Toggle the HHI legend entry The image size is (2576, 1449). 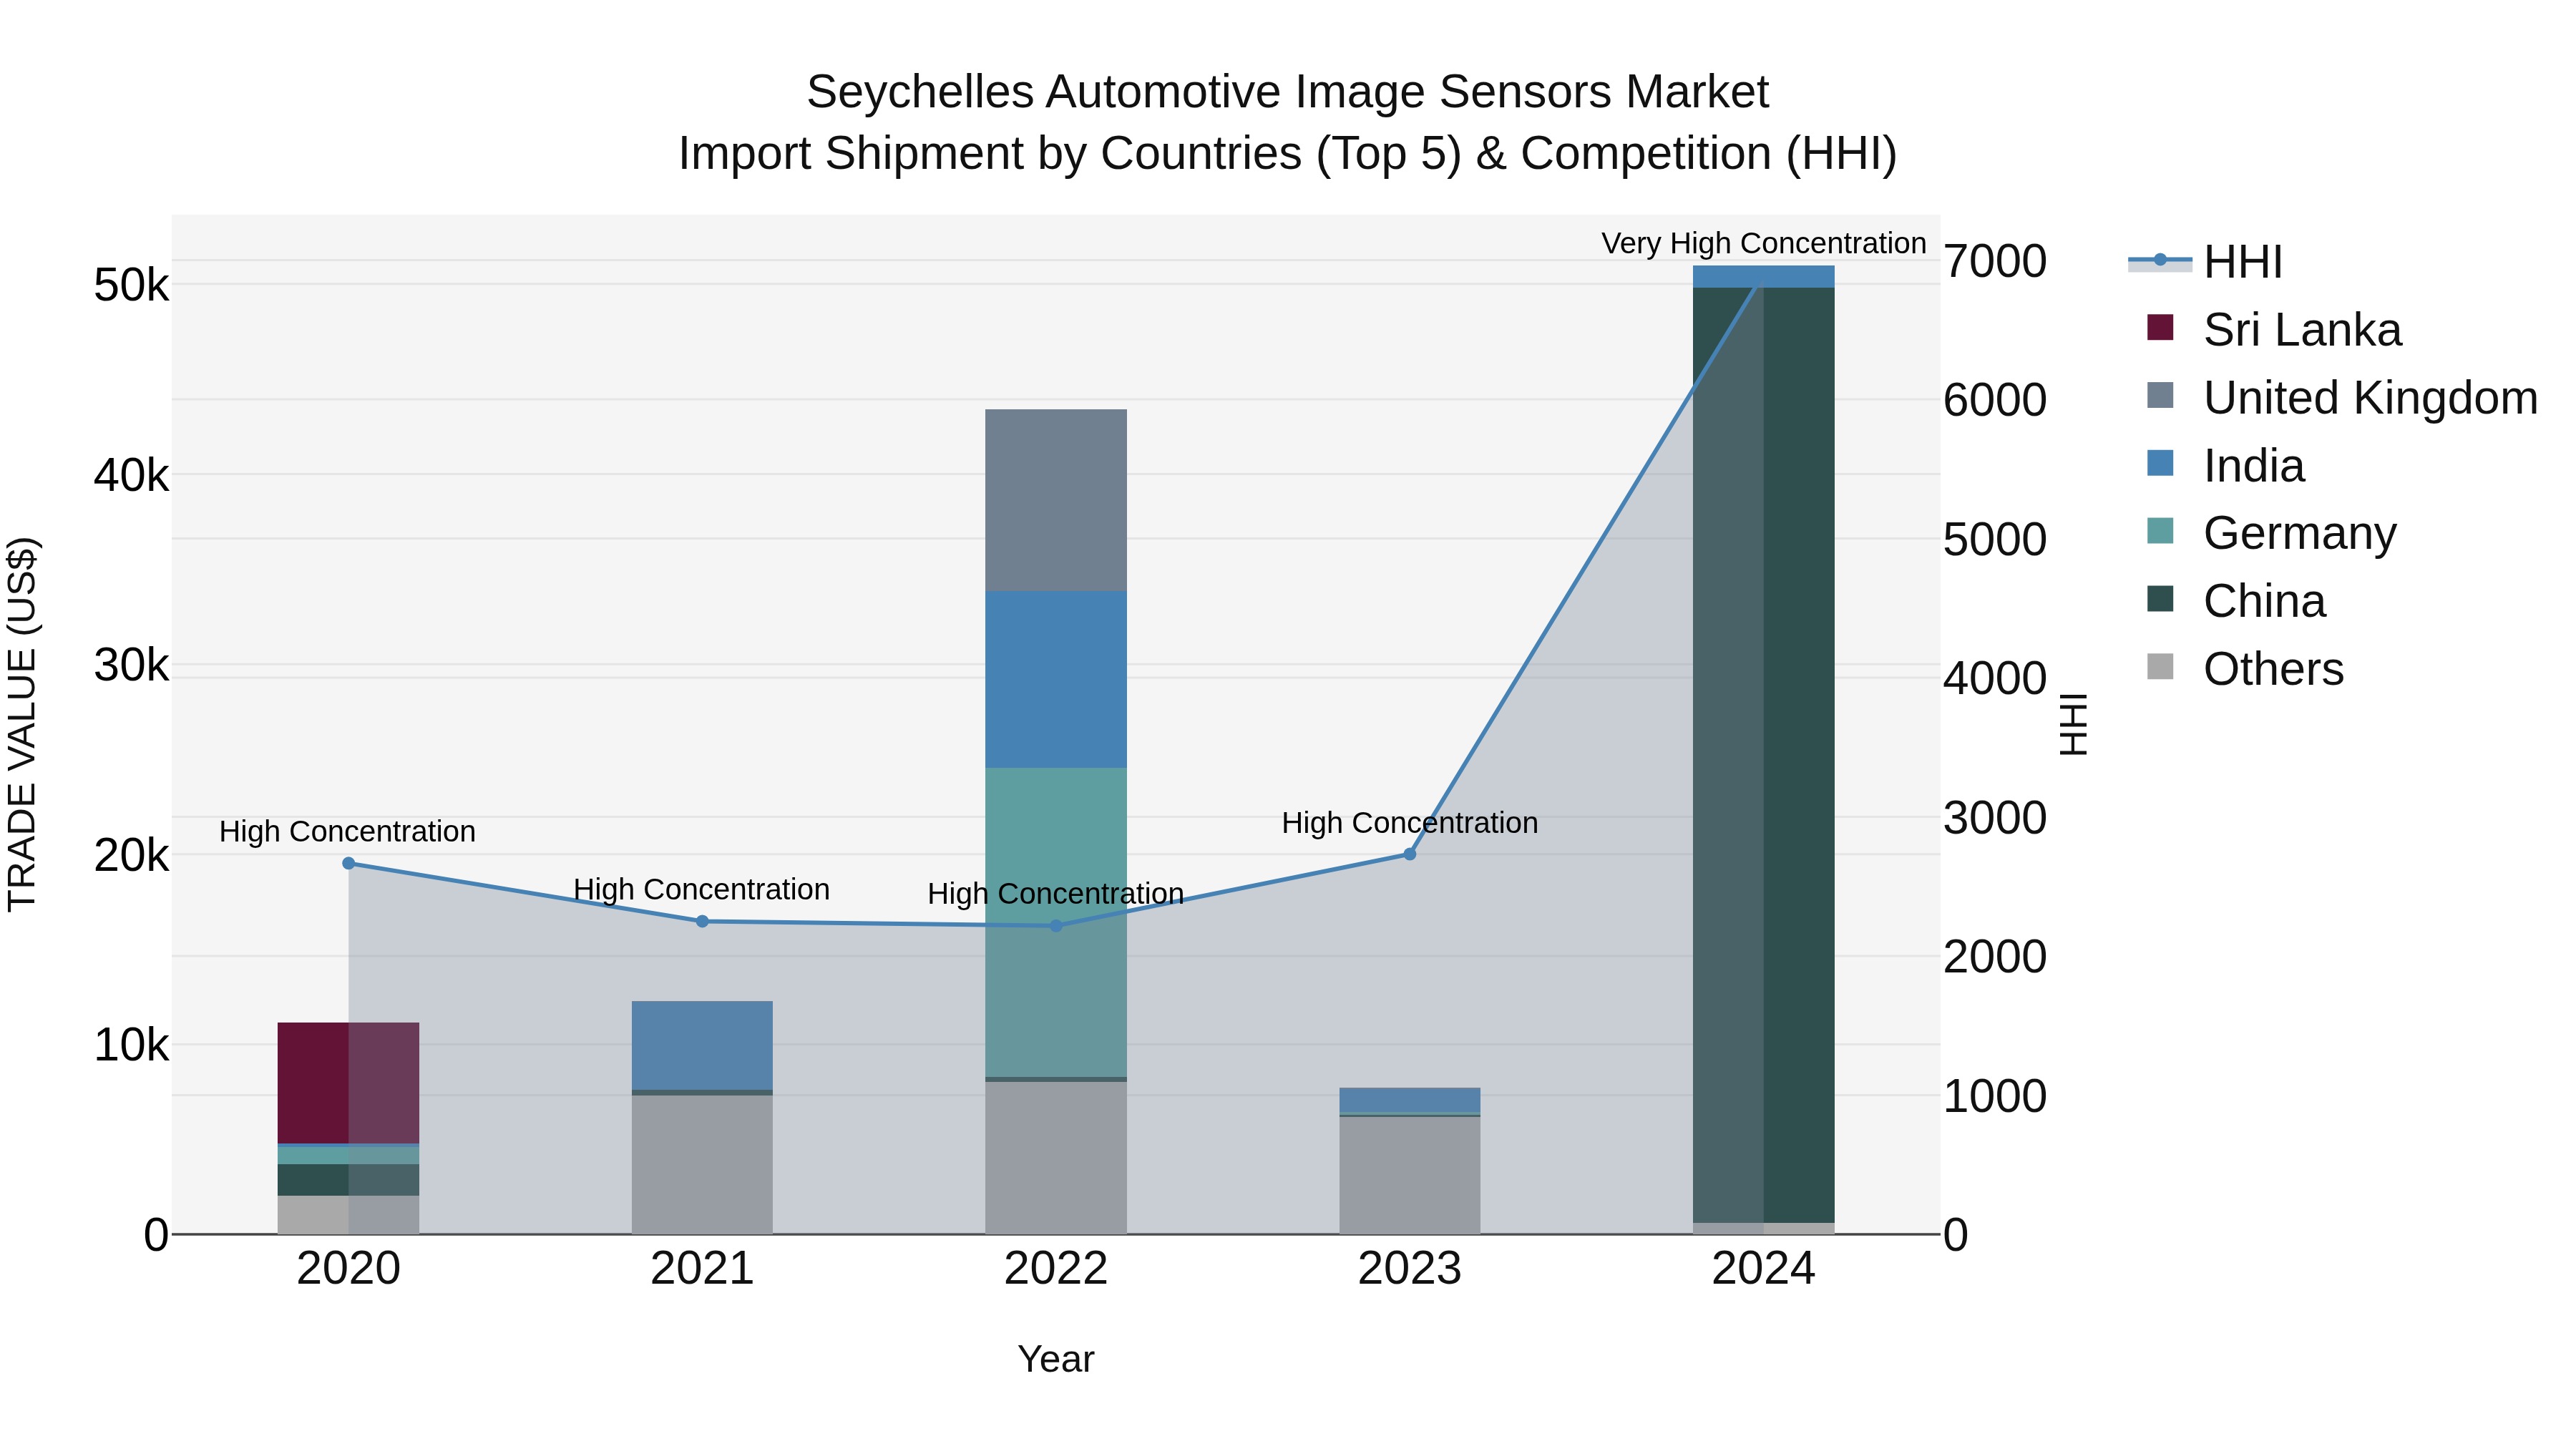tap(2206, 262)
